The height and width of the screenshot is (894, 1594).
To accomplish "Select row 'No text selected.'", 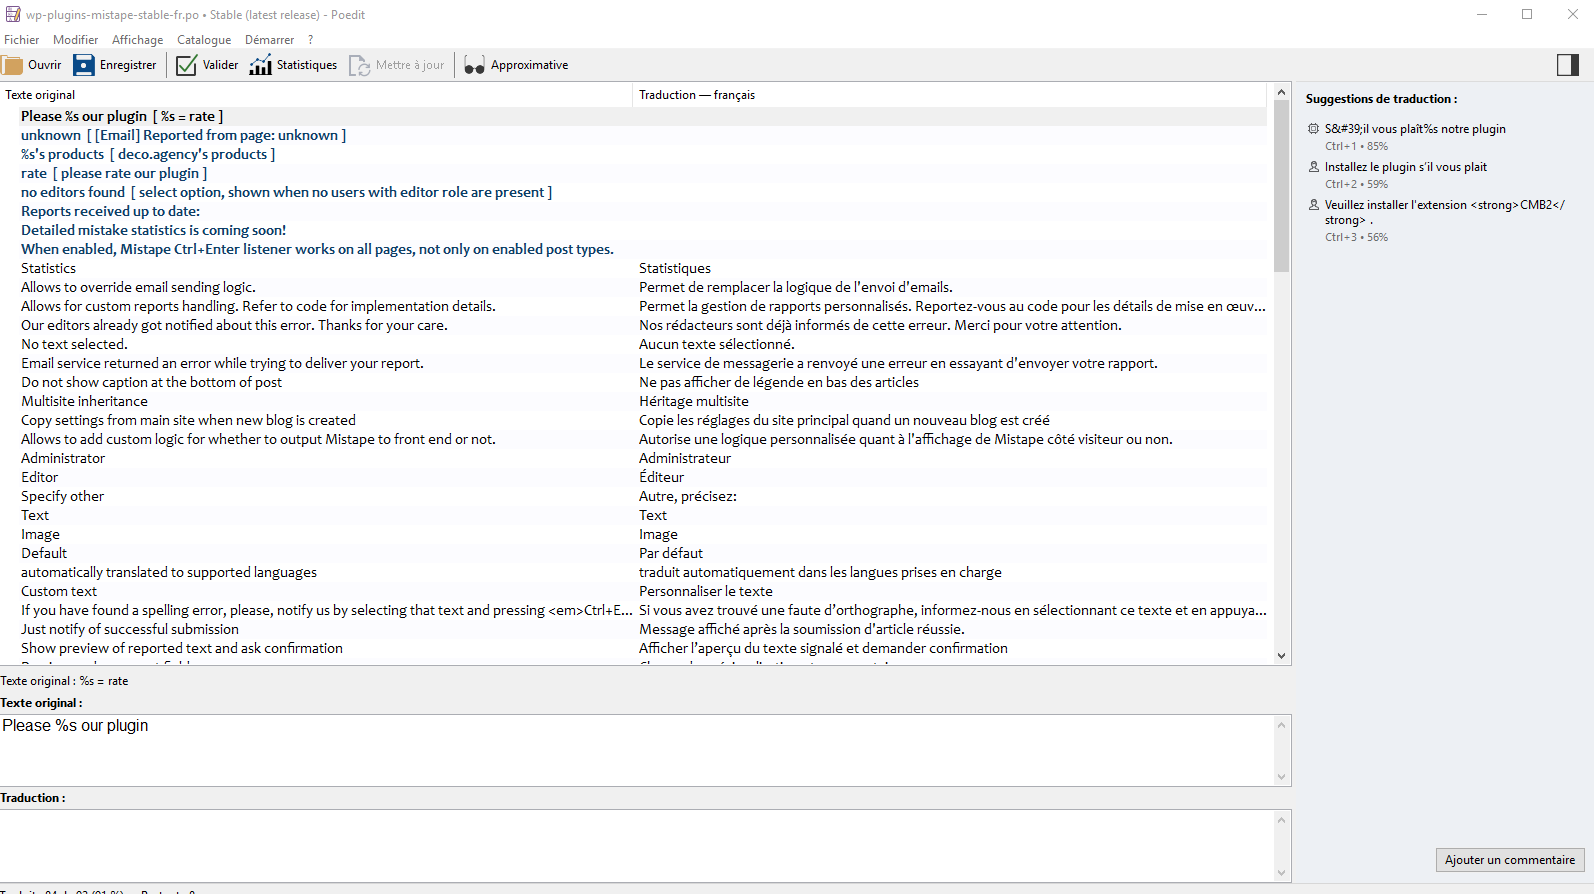I will coord(635,344).
